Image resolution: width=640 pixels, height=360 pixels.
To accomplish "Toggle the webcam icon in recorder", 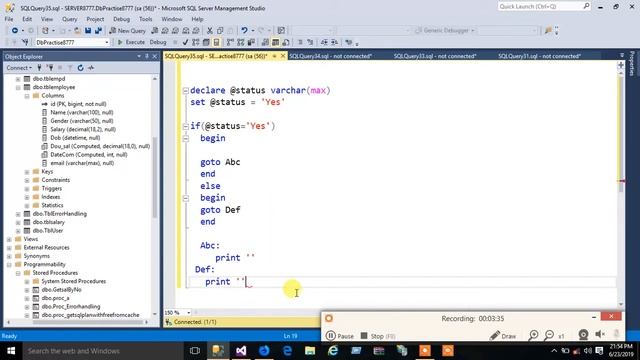I will point(583,335).
